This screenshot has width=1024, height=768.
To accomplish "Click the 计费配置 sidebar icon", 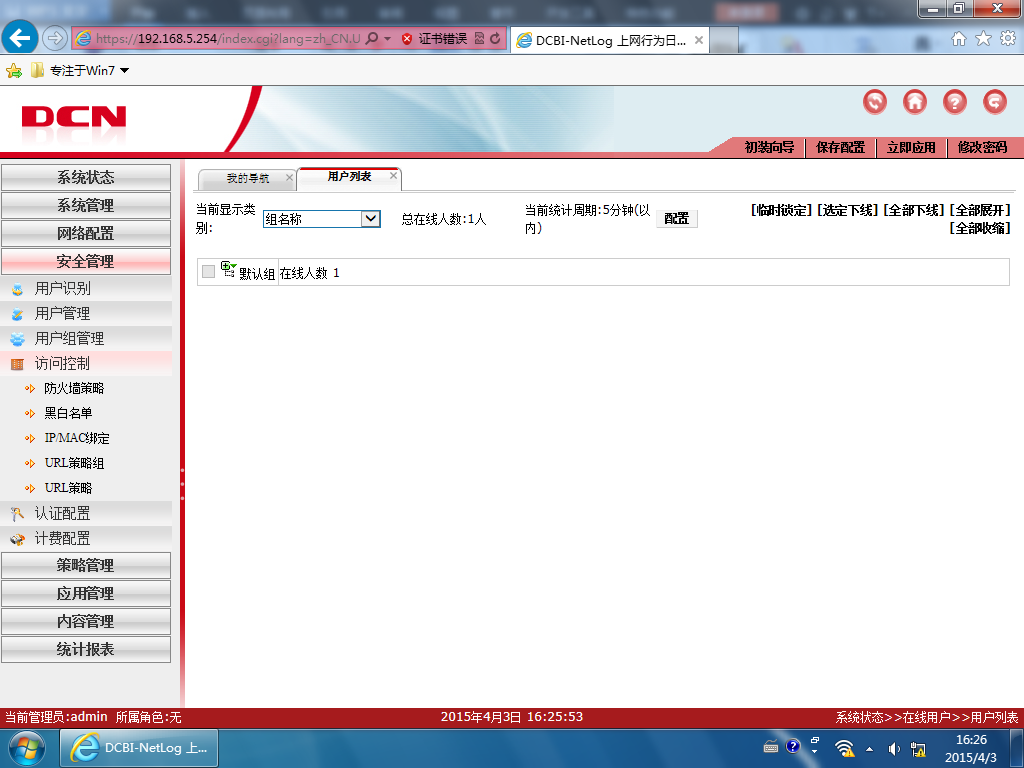I will 18,539.
